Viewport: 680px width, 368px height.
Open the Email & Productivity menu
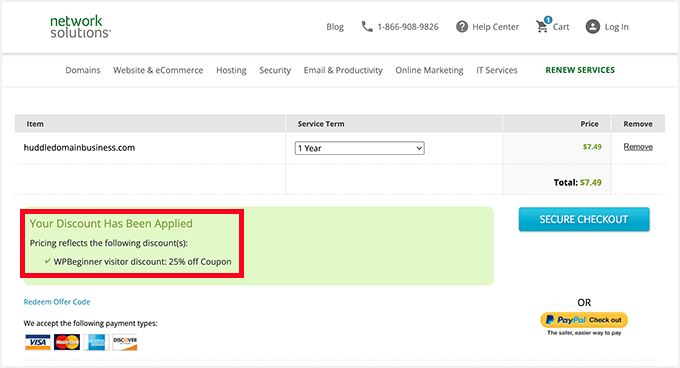pyautogui.click(x=343, y=70)
